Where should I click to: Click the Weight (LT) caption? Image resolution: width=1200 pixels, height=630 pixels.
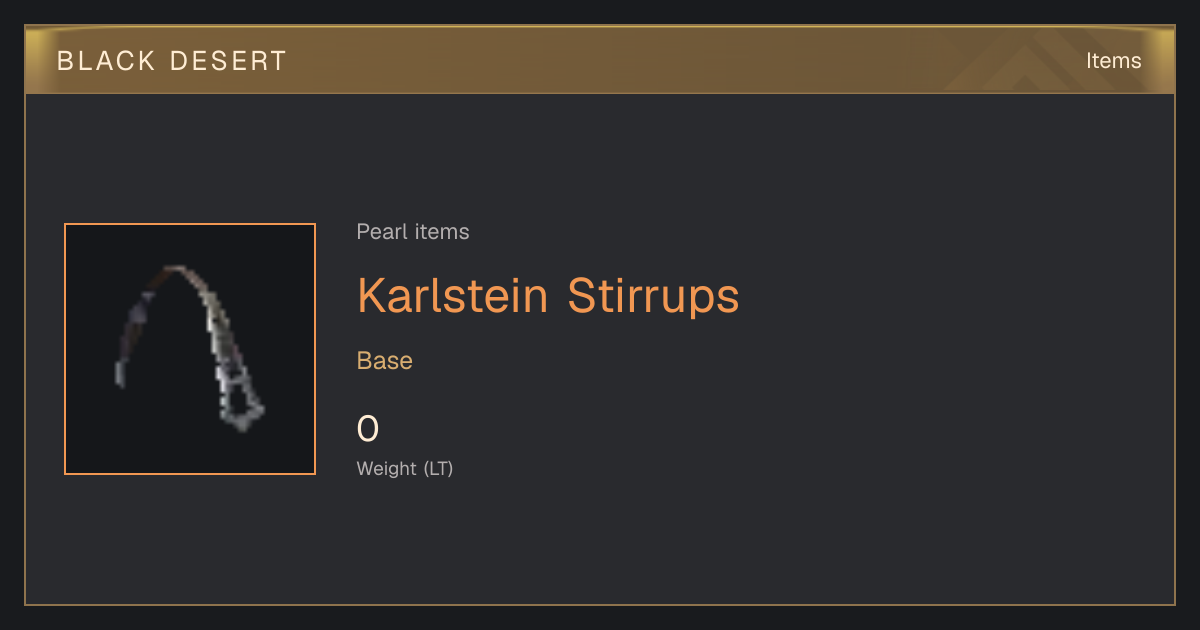(405, 468)
